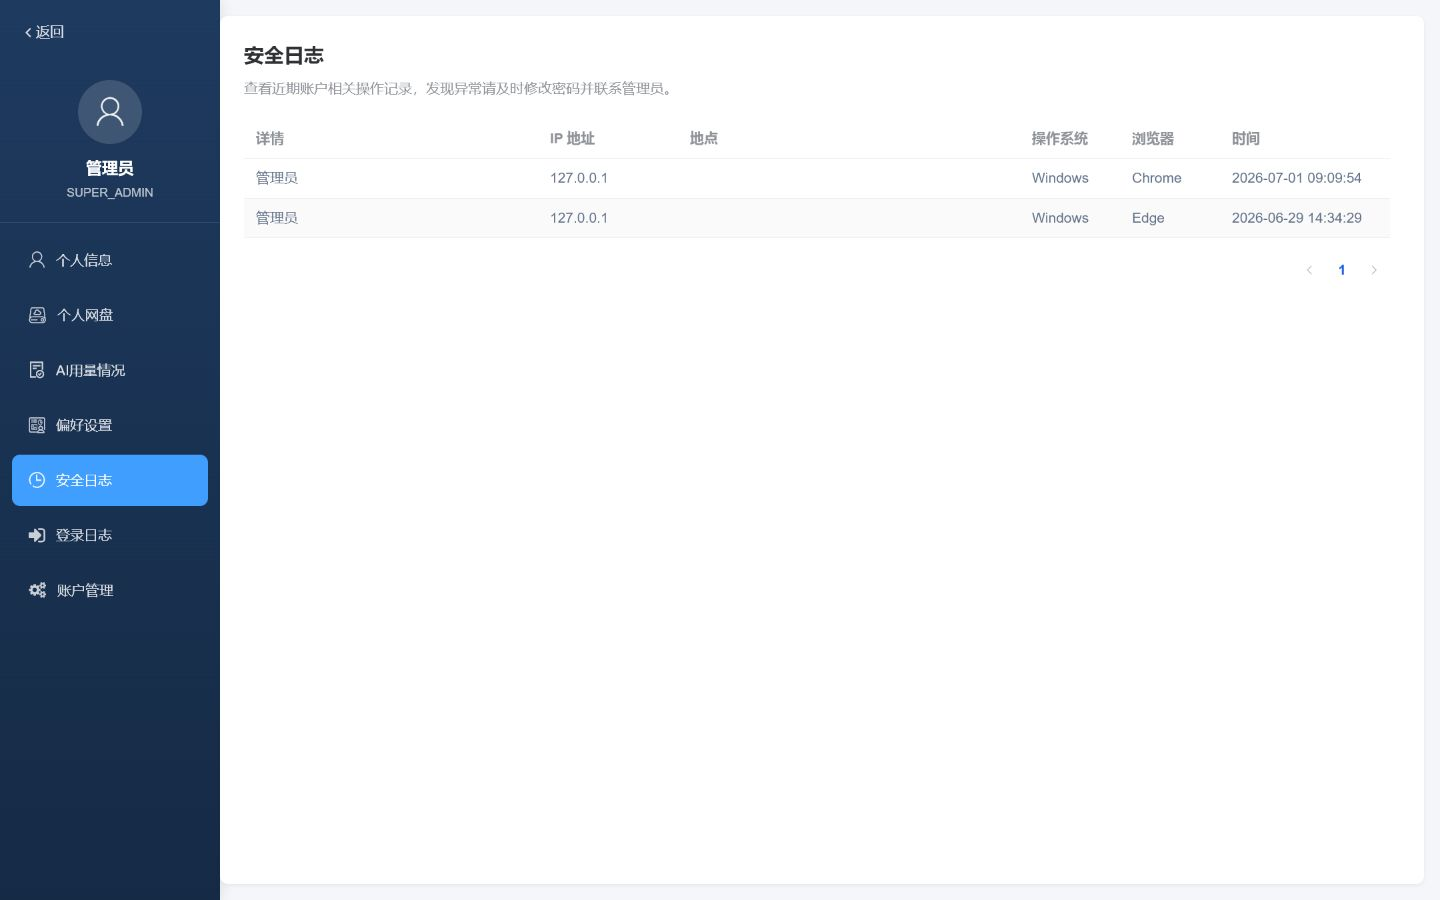Click the security log description text
The image size is (1440, 900).
coord(460,89)
